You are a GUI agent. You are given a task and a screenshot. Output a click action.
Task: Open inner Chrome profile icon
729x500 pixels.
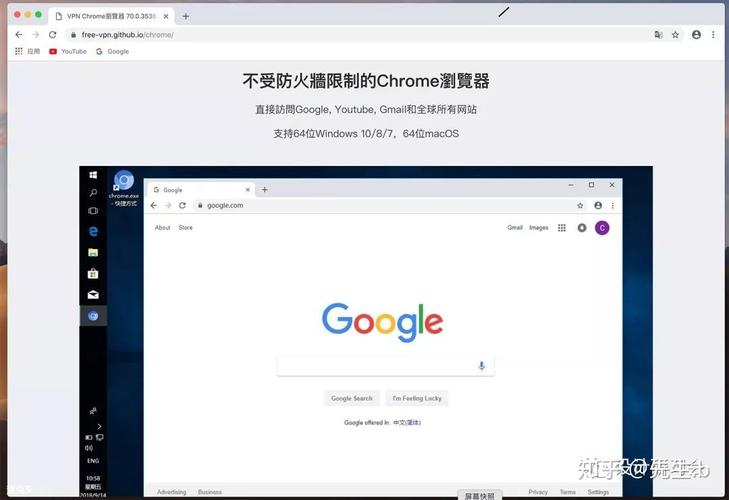coord(598,205)
